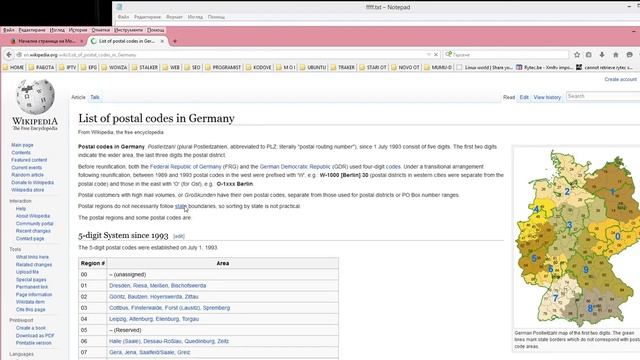Image resolution: width=640 pixels, height=360 pixels.
Task: Open the Cottbus link in region 03 row
Action: pos(119,308)
